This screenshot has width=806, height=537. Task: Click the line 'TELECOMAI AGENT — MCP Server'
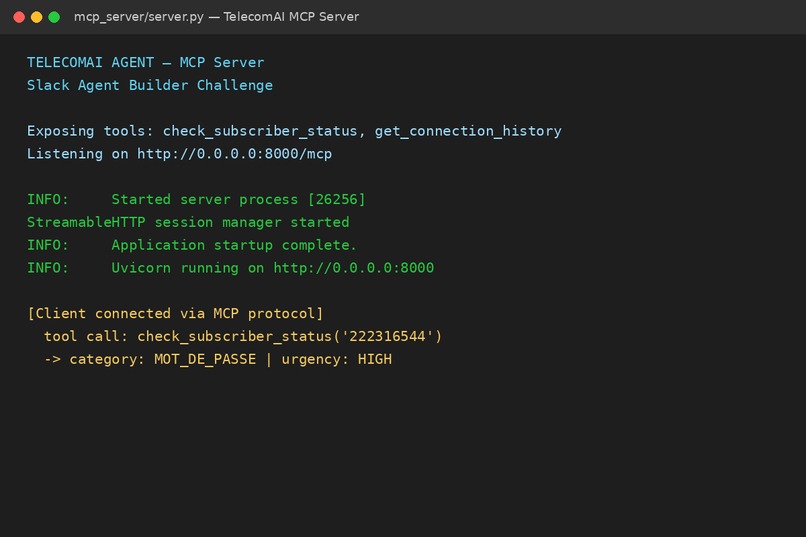(145, 63)
